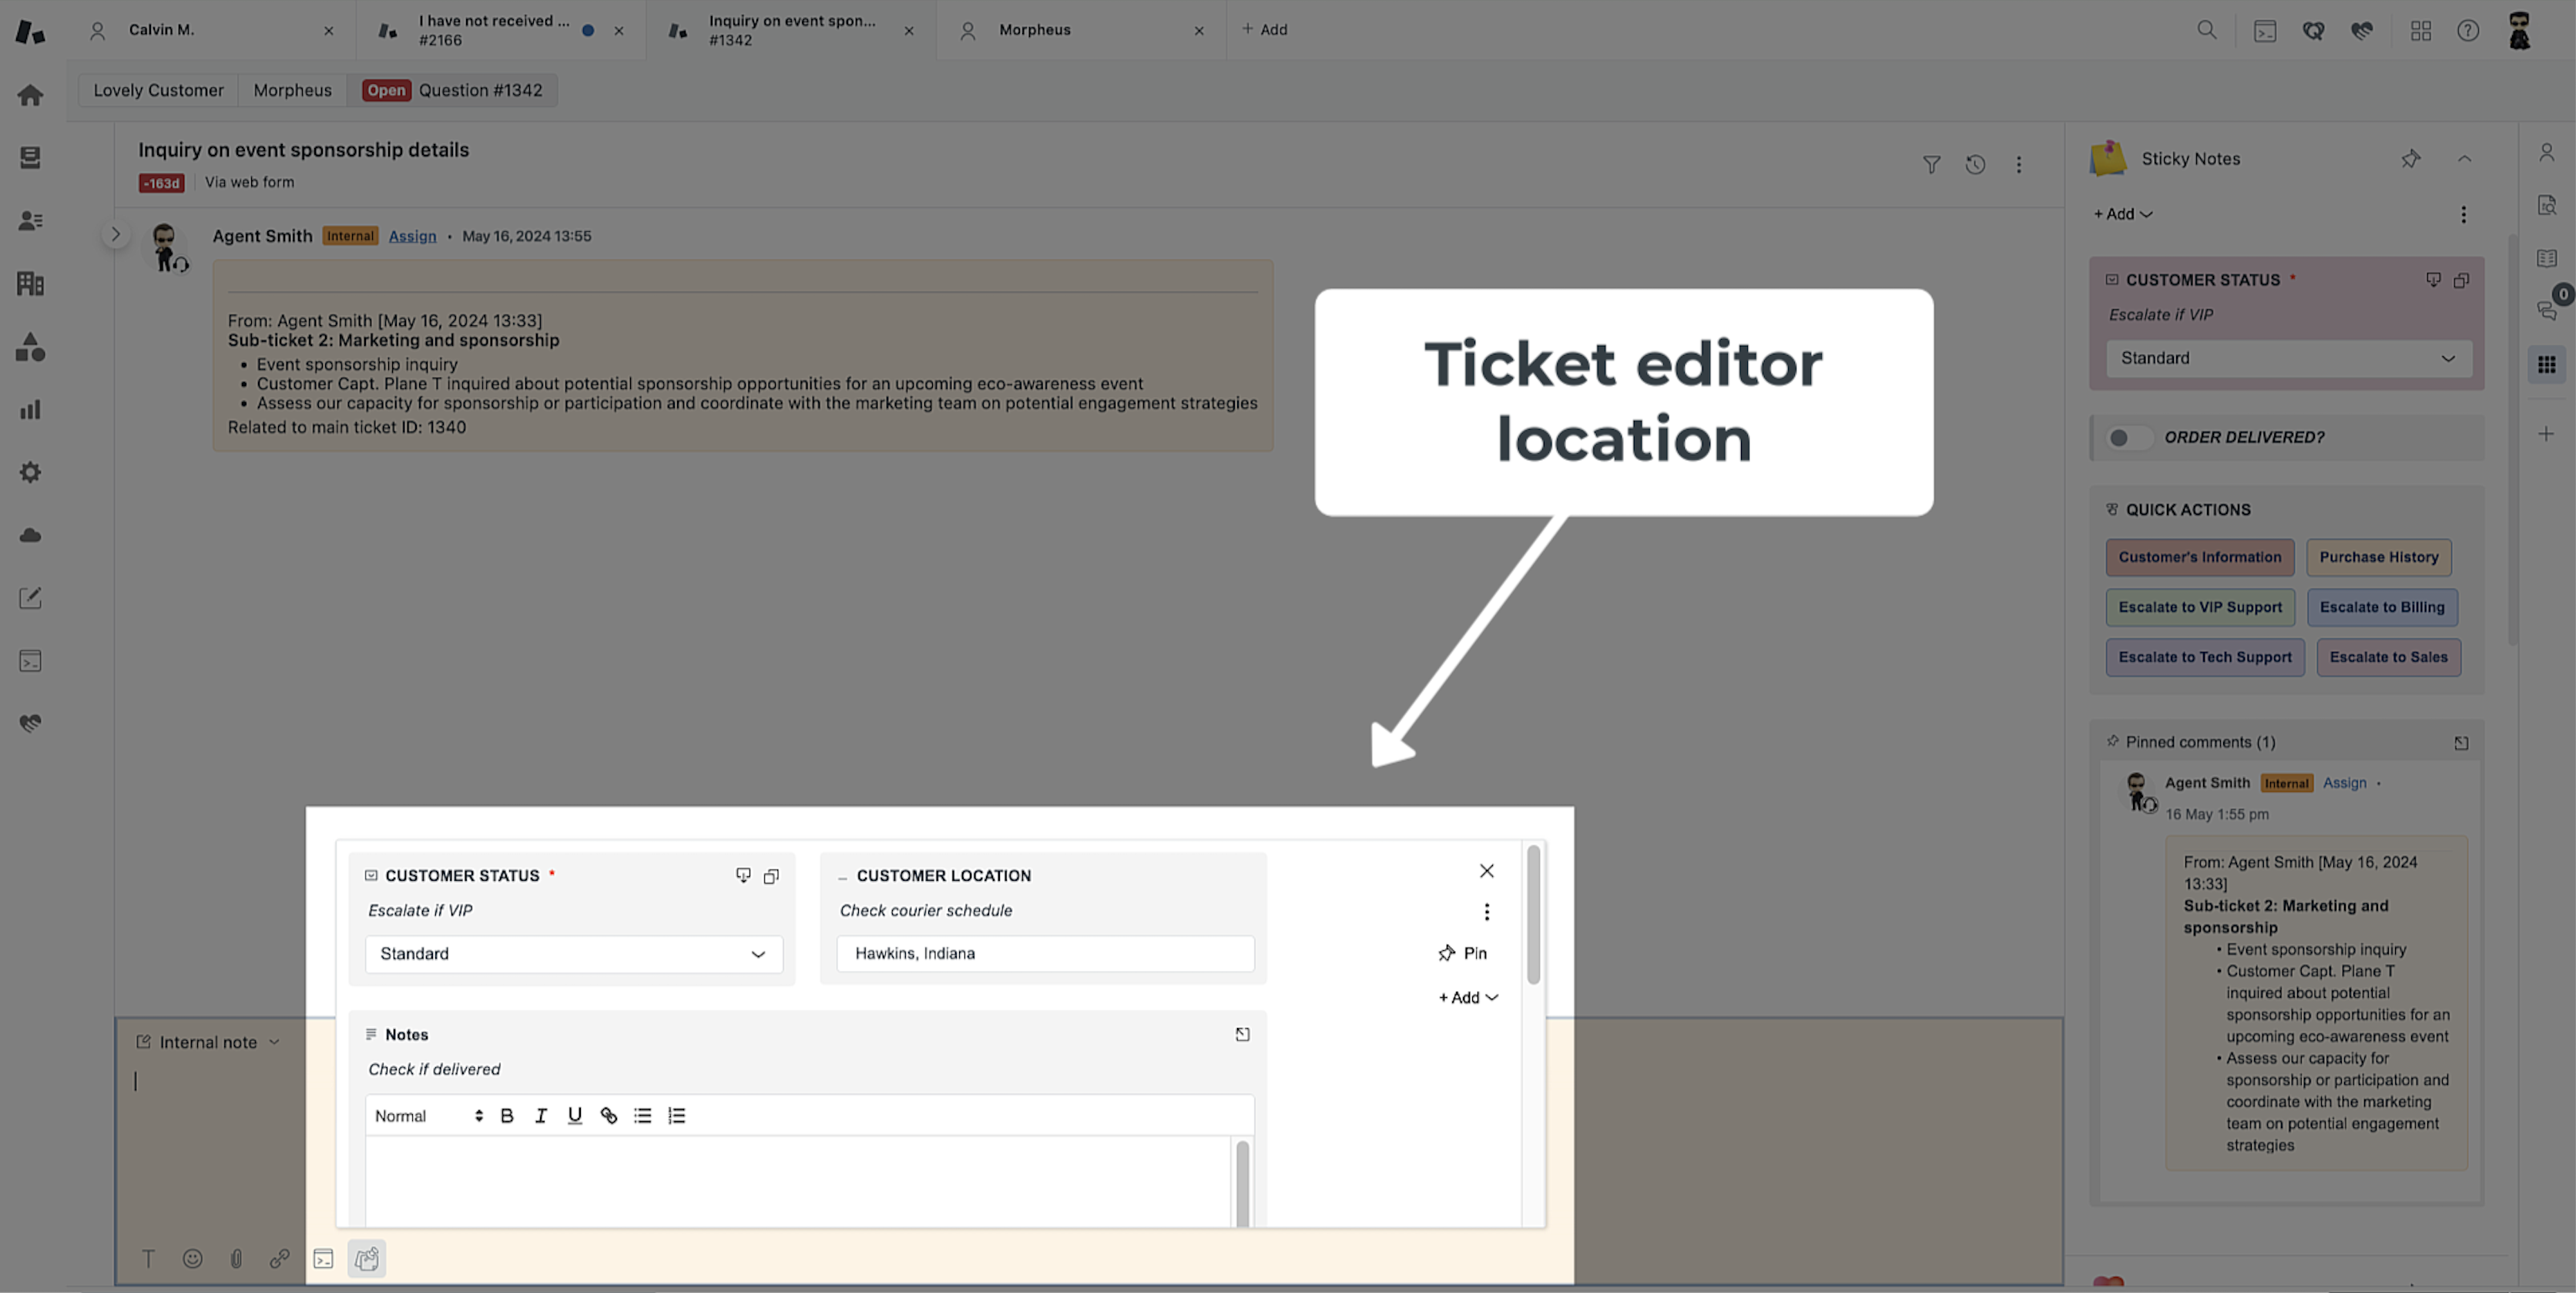Insert link in Notes editor
The height and width of the screenshot is (1293, 2576).
coord(609,1116)
